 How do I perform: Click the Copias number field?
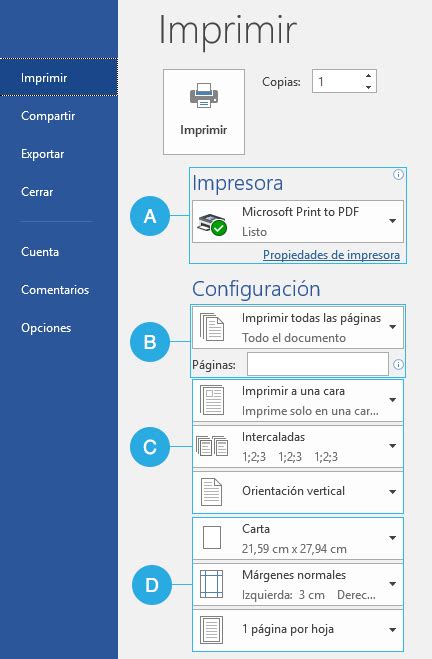coord(338,81)
